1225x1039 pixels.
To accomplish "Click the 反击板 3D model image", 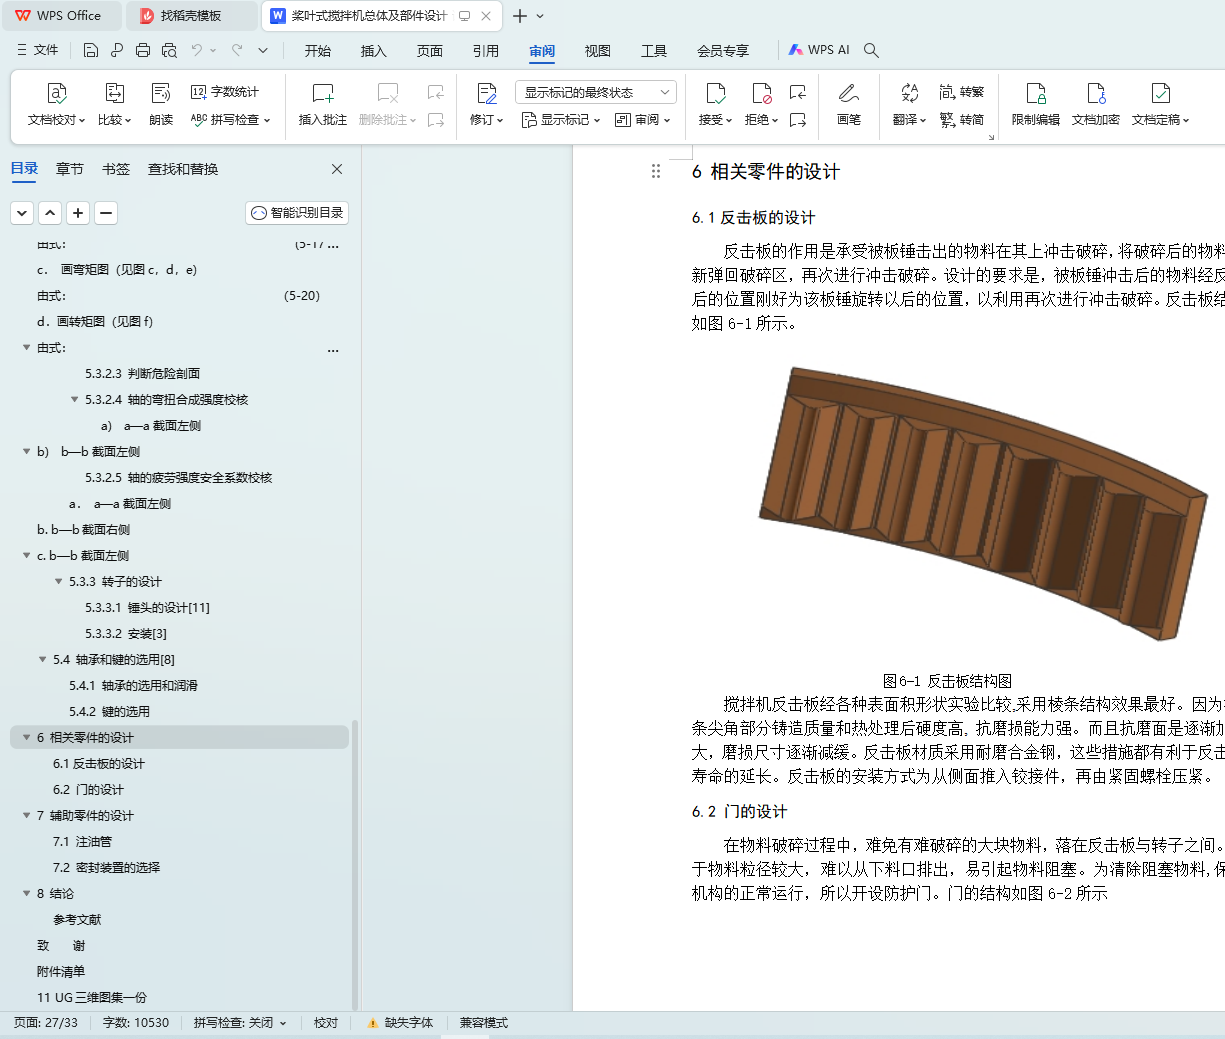I will (984, 504).
